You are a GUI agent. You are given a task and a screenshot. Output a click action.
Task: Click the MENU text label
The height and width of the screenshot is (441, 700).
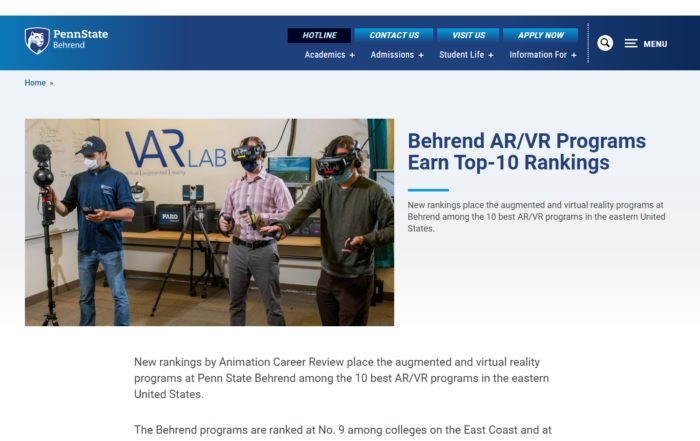coord(655,44)
